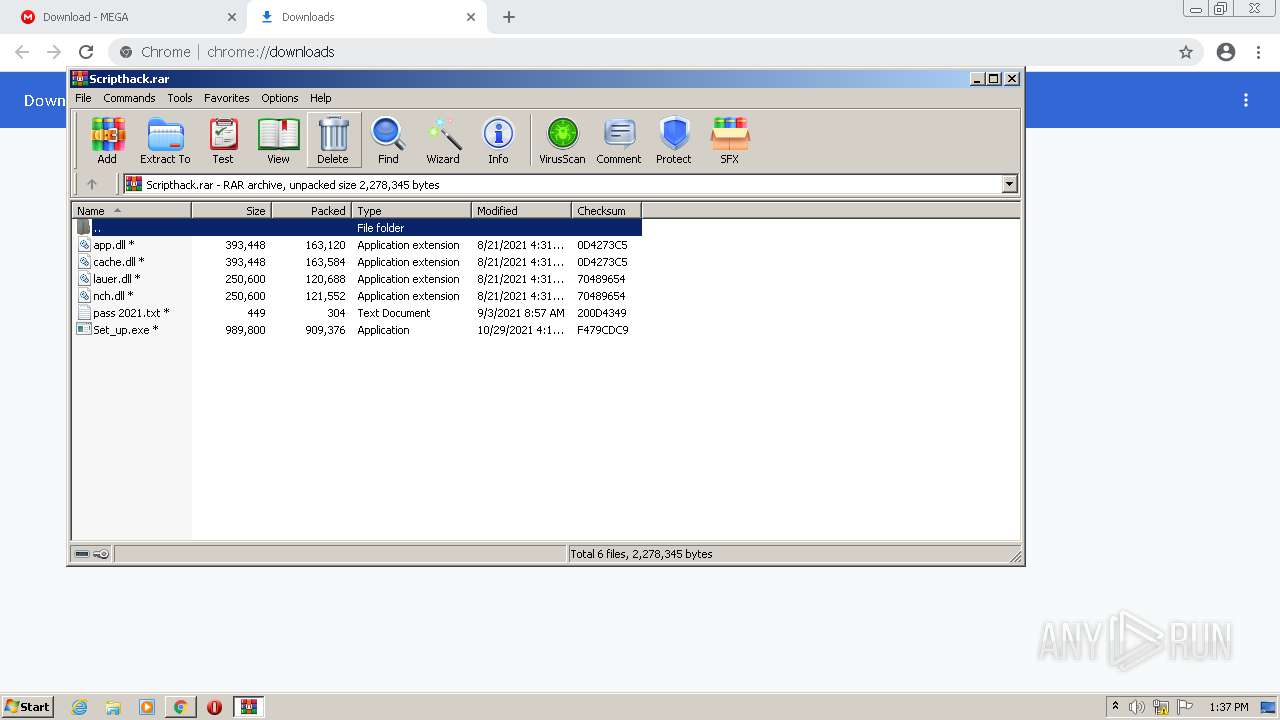Open Internet Explorer from taskbar
This screenshot has width=1280, height=720.
click(80, 707)
